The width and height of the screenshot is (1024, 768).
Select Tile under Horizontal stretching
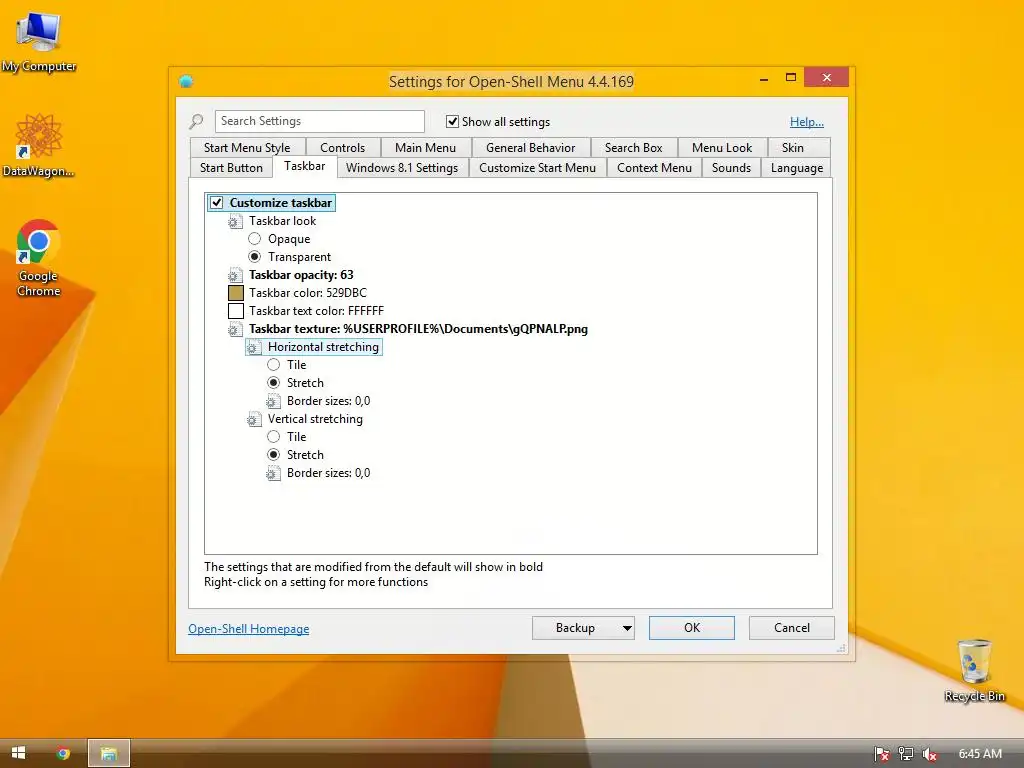coord(274,365)
